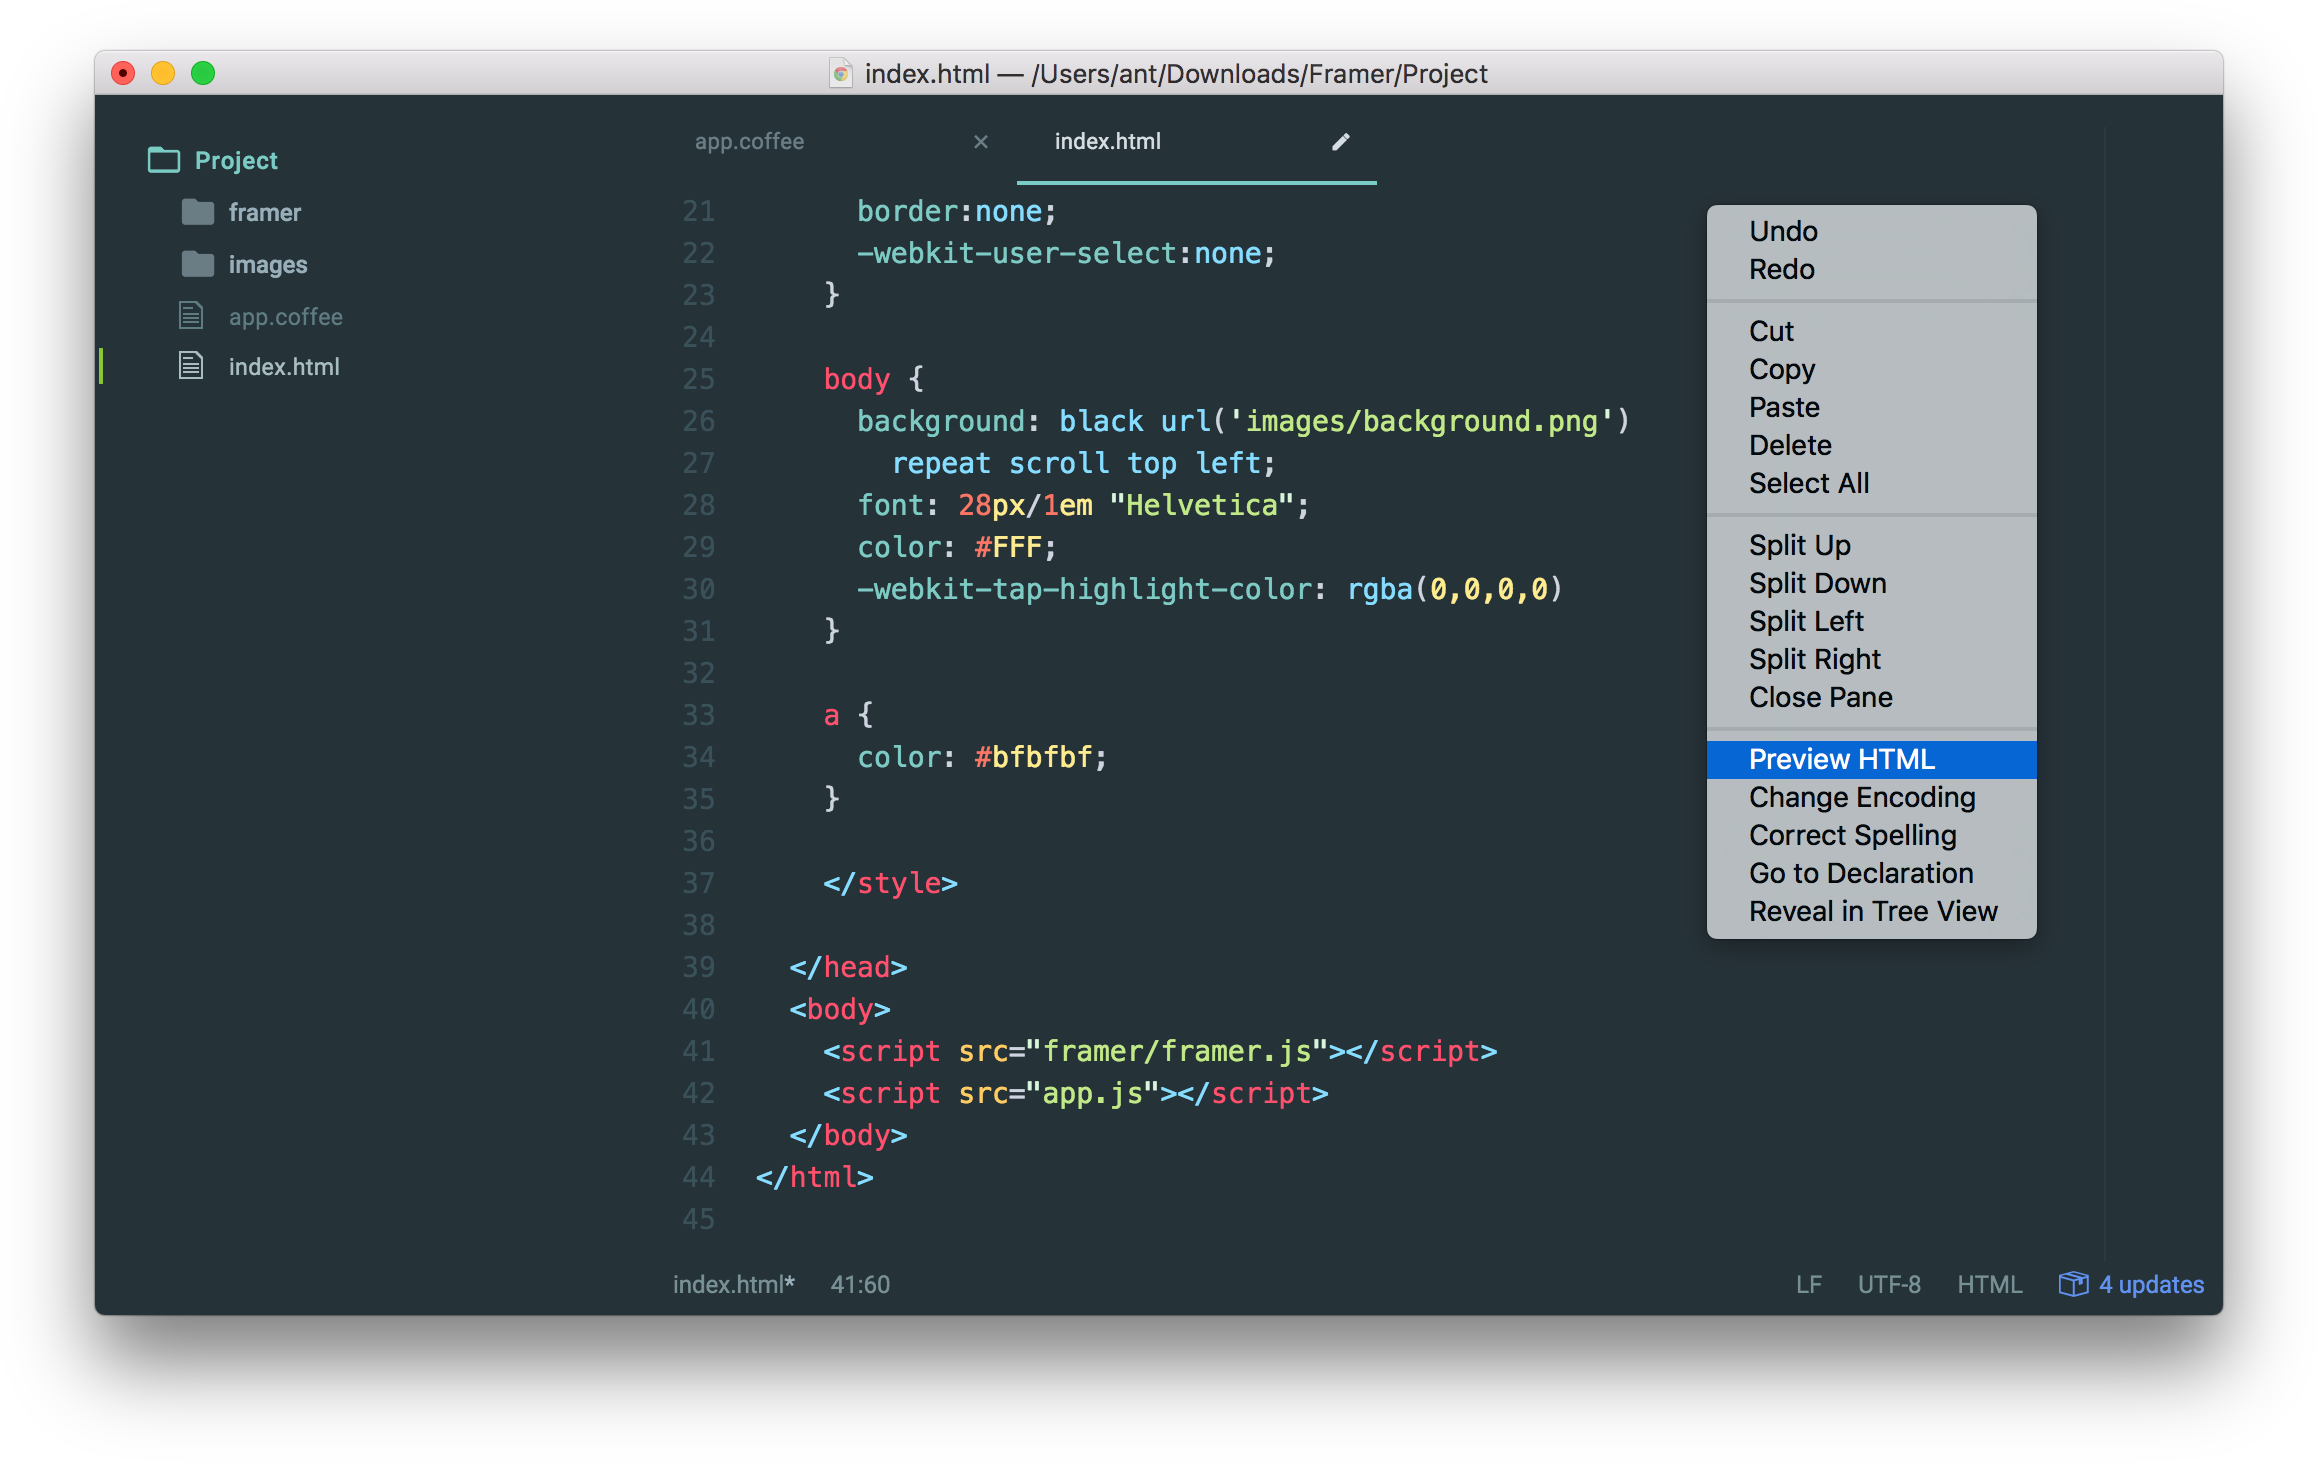Click 'images/background.png' string in the code
2318x1462 pixels.
click(x=1421, y=421)
